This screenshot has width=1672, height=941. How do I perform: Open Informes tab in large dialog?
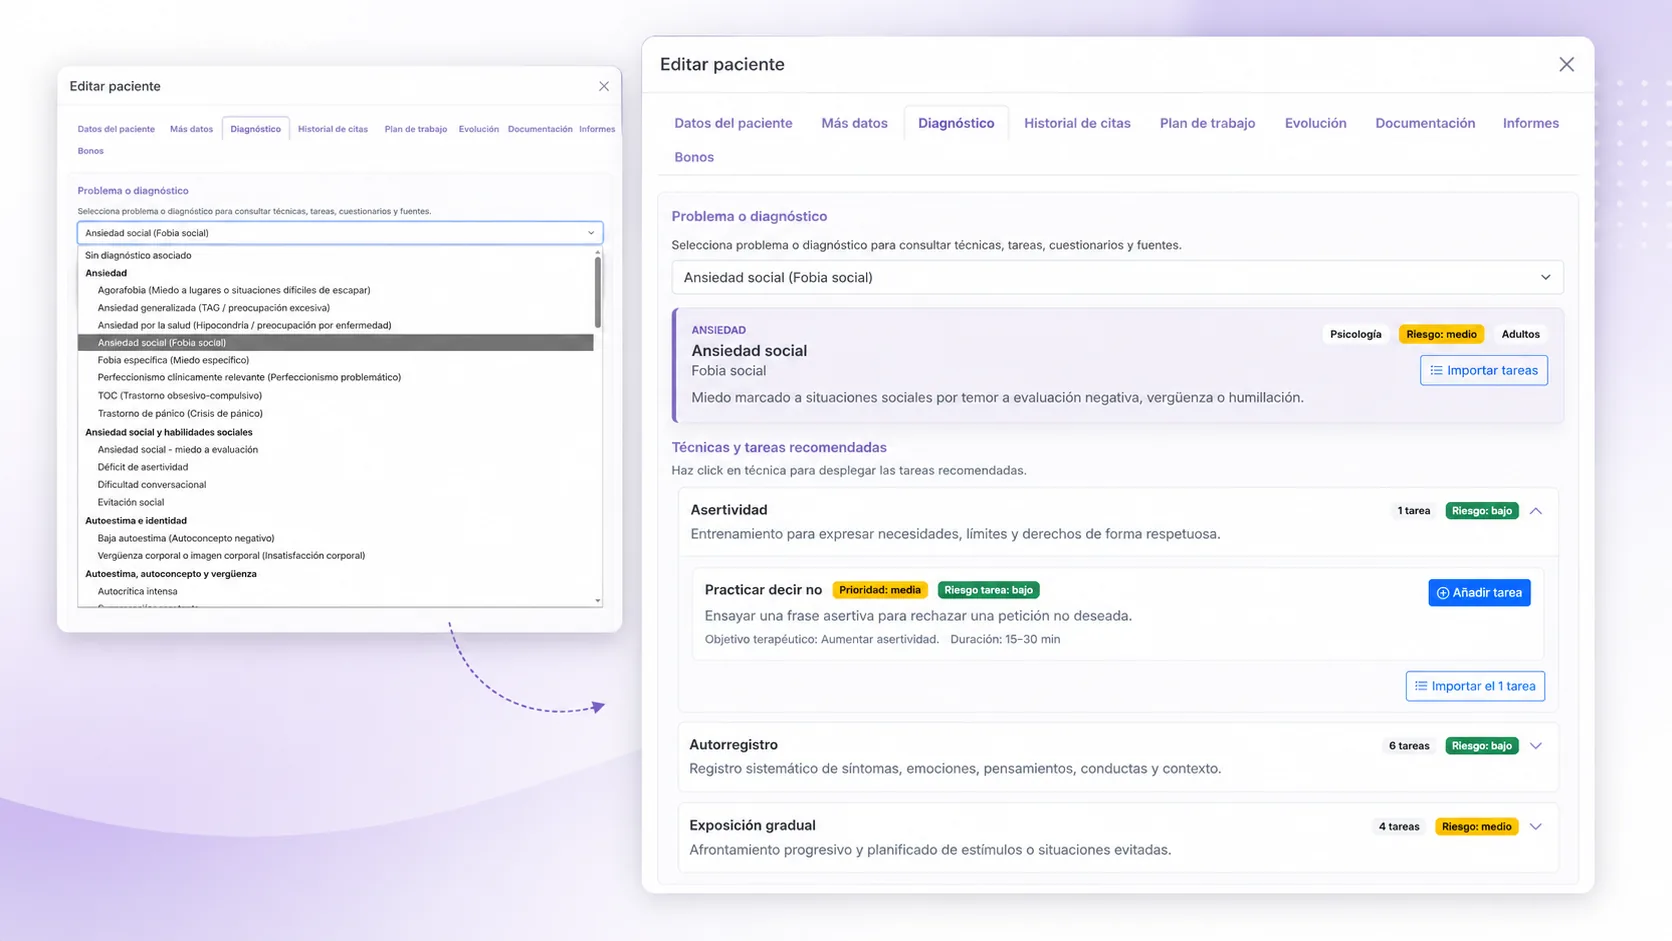point(1530,123)
